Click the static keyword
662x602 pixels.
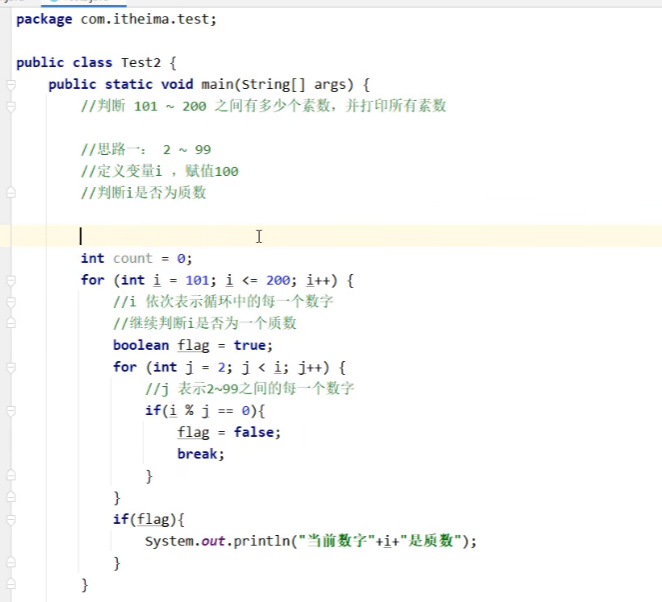[x=129, y=84]
